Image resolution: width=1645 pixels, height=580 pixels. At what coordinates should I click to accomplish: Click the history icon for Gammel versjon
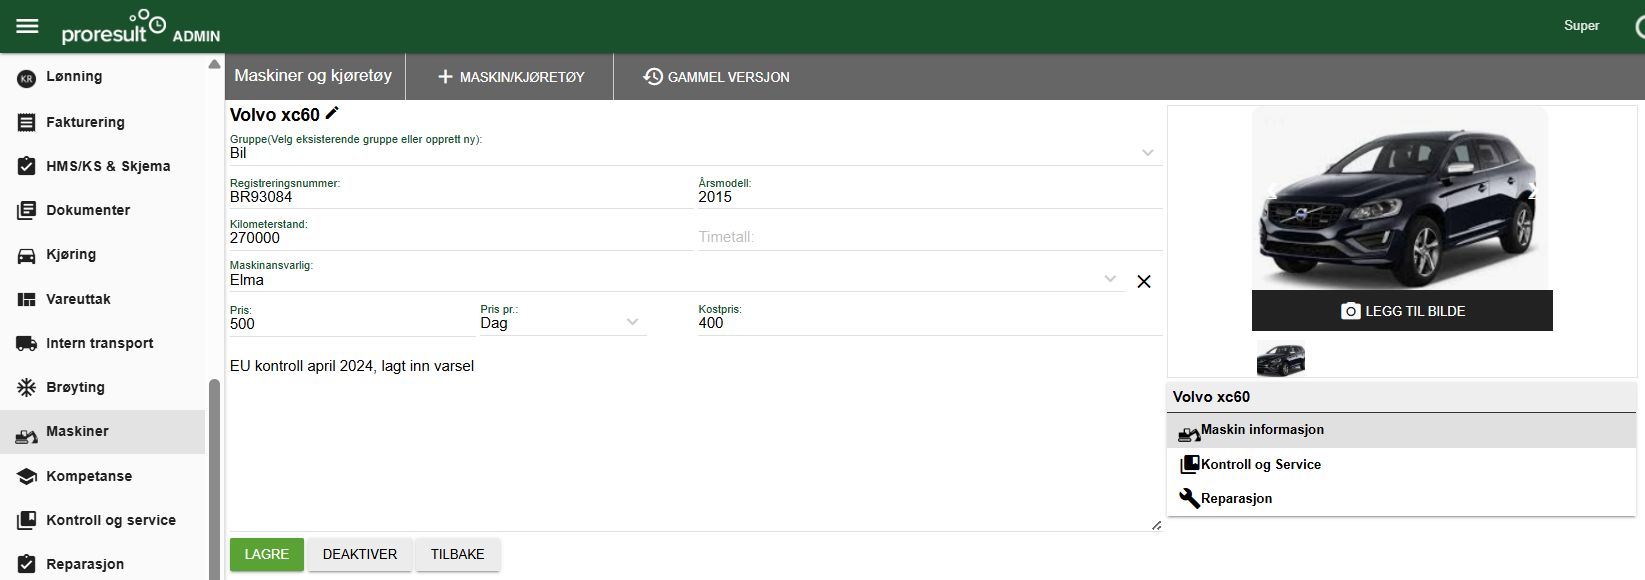(653, 77)
